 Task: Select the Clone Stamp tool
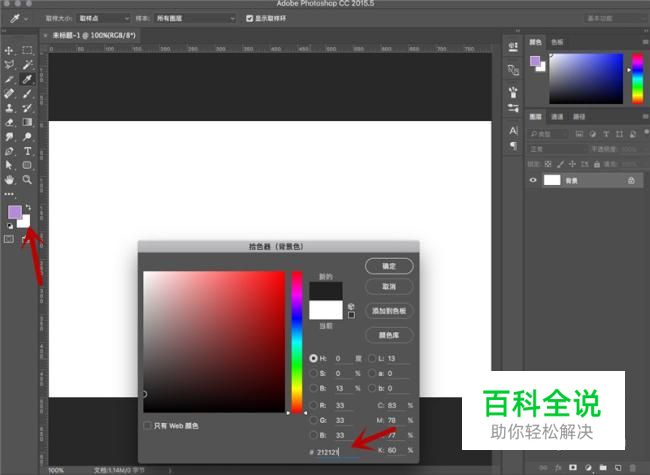[x=9, y=108]
